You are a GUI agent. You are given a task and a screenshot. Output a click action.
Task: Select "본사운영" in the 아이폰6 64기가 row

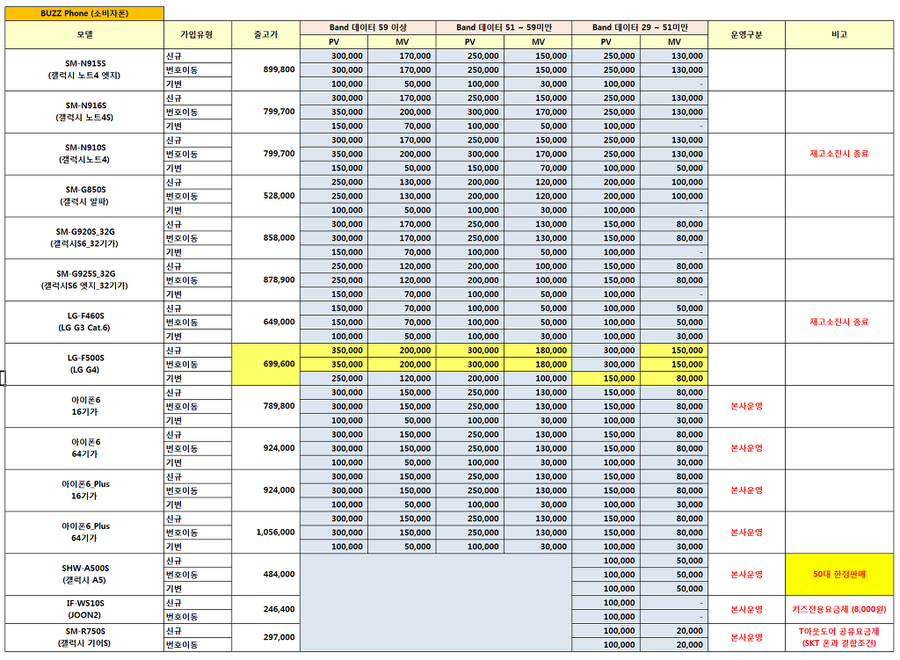[x=747, y=448]
